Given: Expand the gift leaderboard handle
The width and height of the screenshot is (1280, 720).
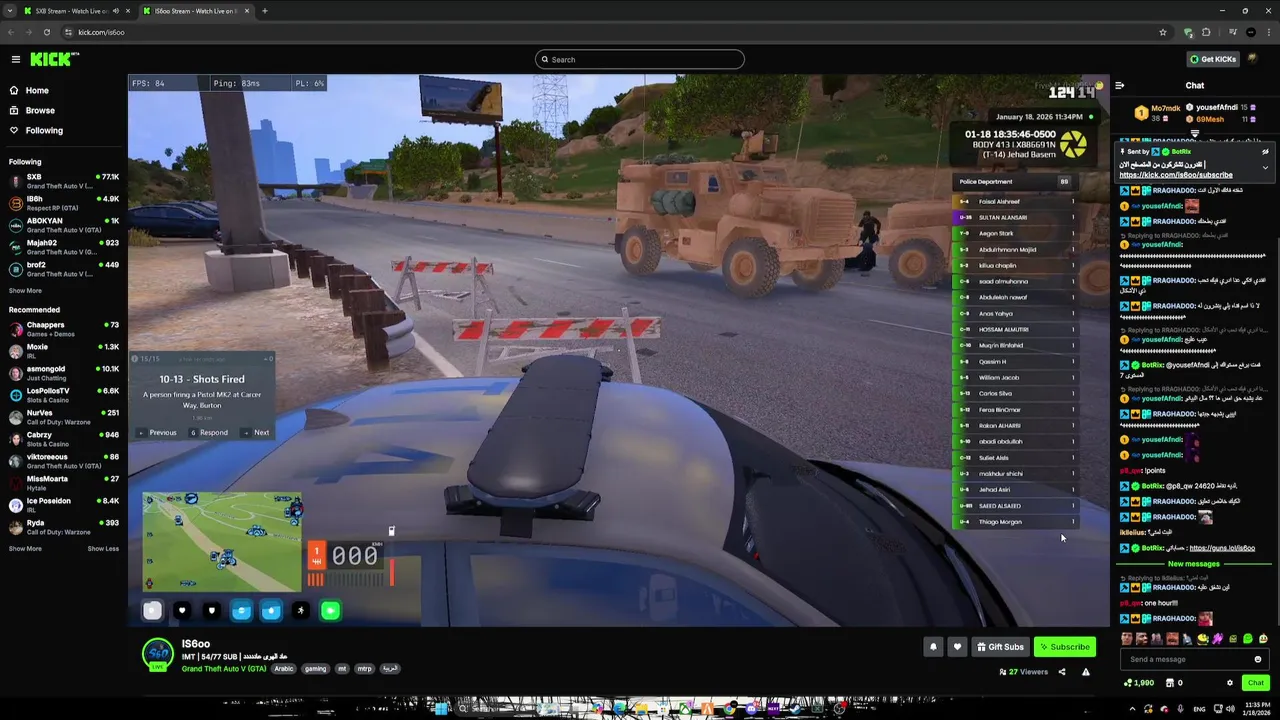Looking at the screenshot, I should pyautogui.click(x=1195, y=132).
